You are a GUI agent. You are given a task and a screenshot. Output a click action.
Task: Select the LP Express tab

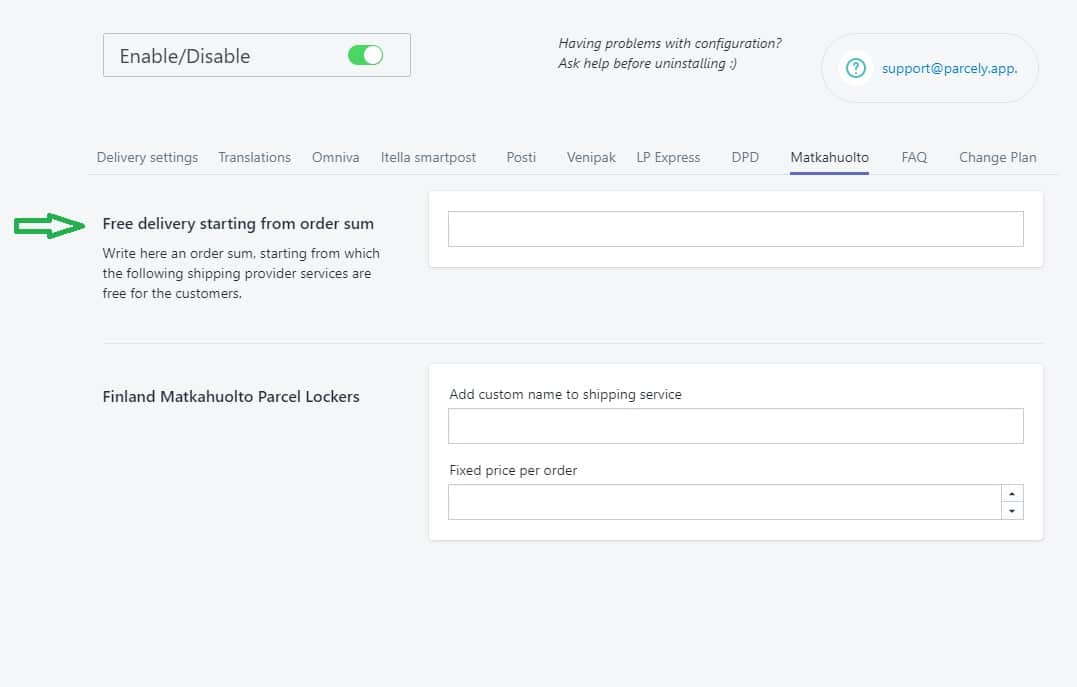(668, 157)
